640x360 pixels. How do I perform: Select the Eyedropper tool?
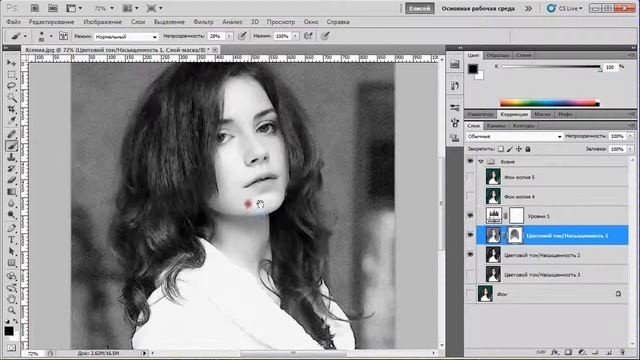[11, 121]
